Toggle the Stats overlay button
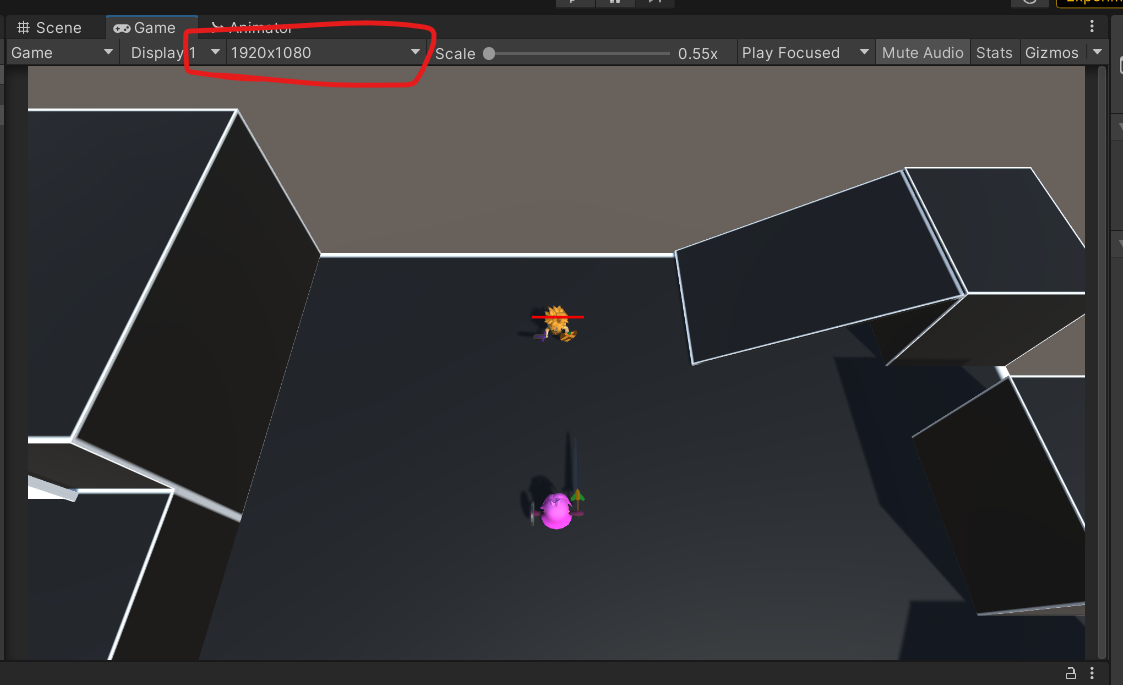 click(x=994, y=53)
